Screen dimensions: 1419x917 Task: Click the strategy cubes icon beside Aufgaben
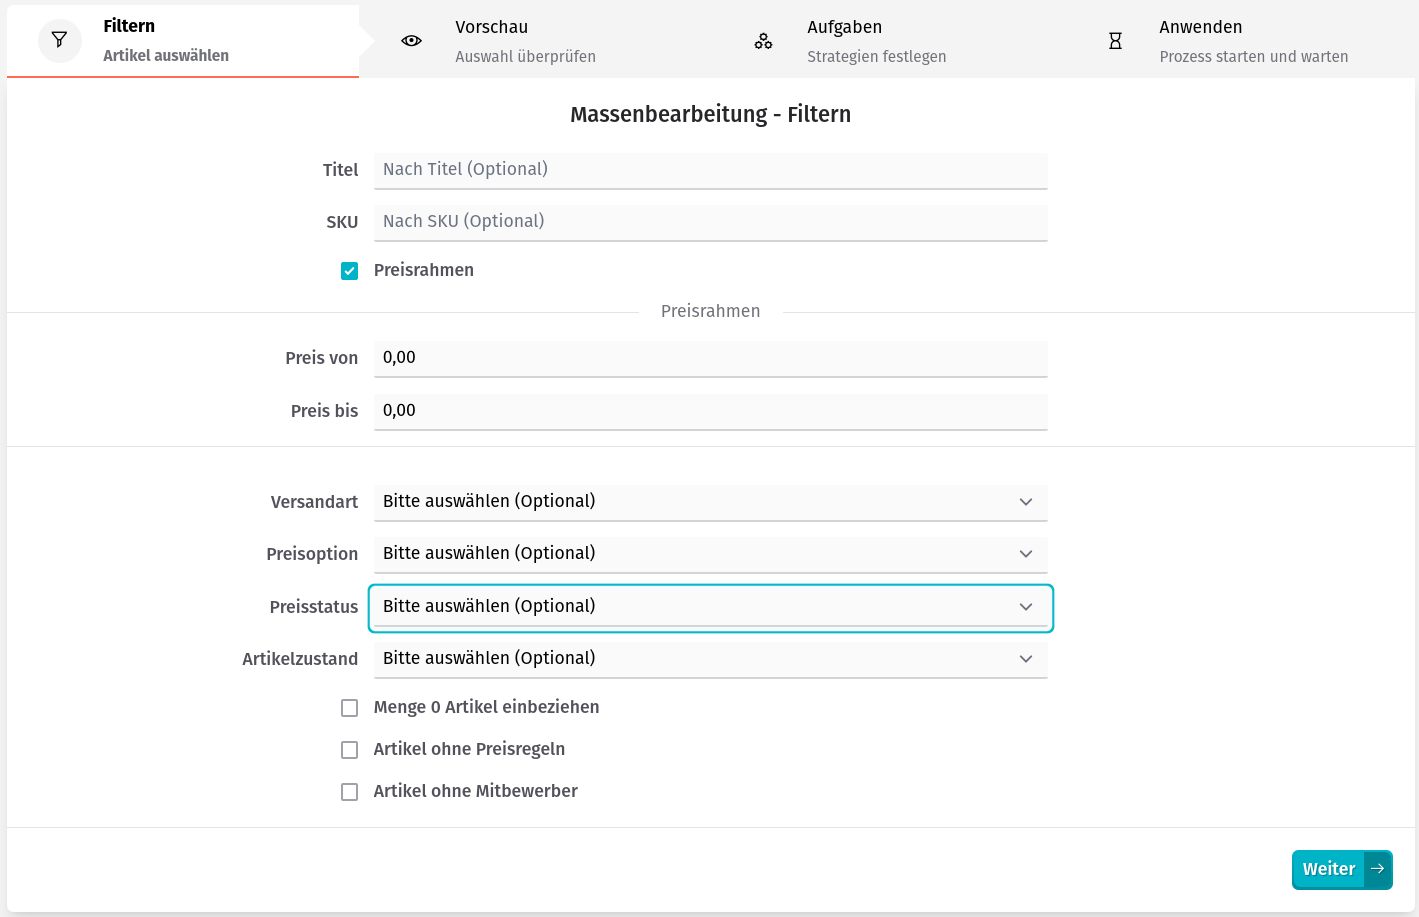[763, 41]
